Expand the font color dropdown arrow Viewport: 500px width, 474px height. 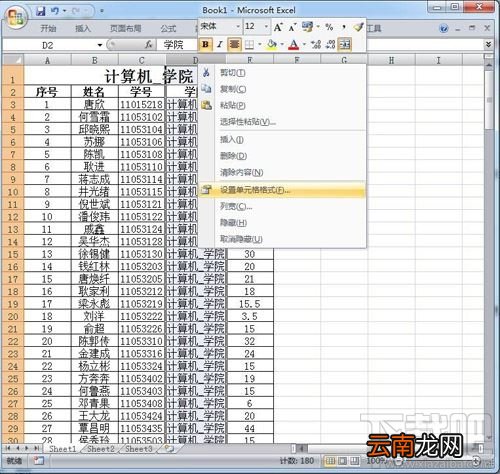point(304,44)
